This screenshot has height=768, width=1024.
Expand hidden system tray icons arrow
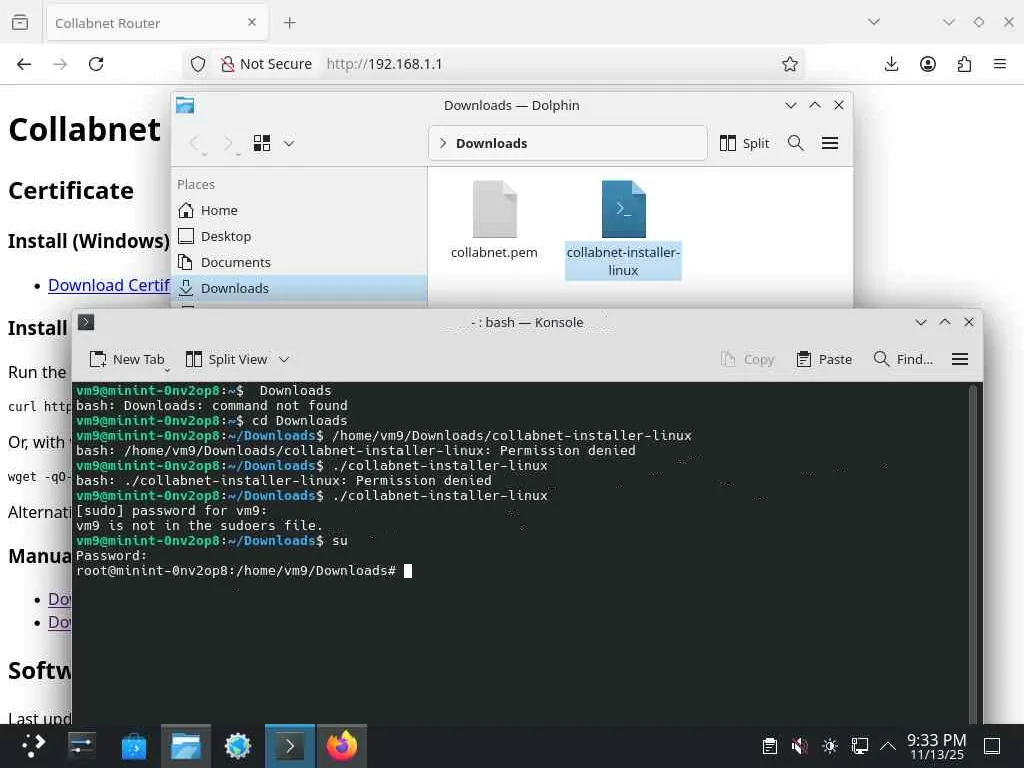888,746
